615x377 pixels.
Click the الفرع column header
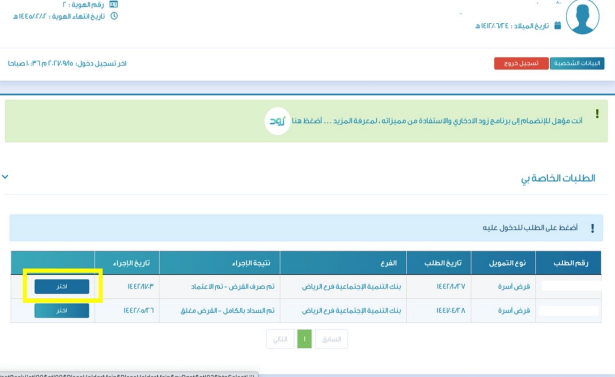pos(344,263)
